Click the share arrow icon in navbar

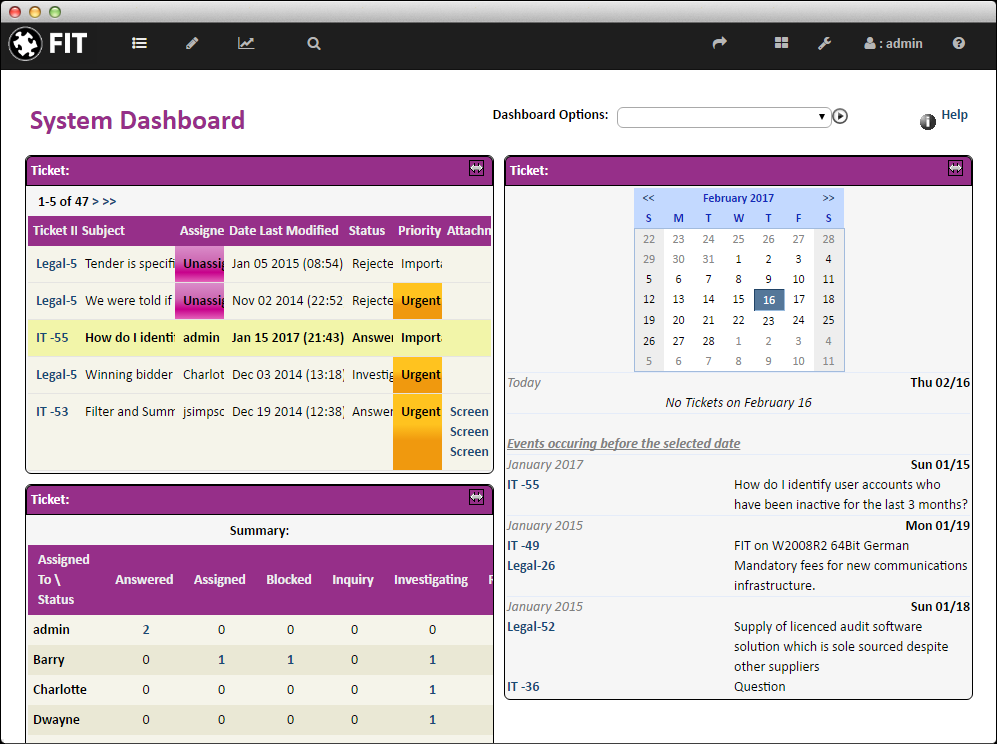(x=719, y=43)
